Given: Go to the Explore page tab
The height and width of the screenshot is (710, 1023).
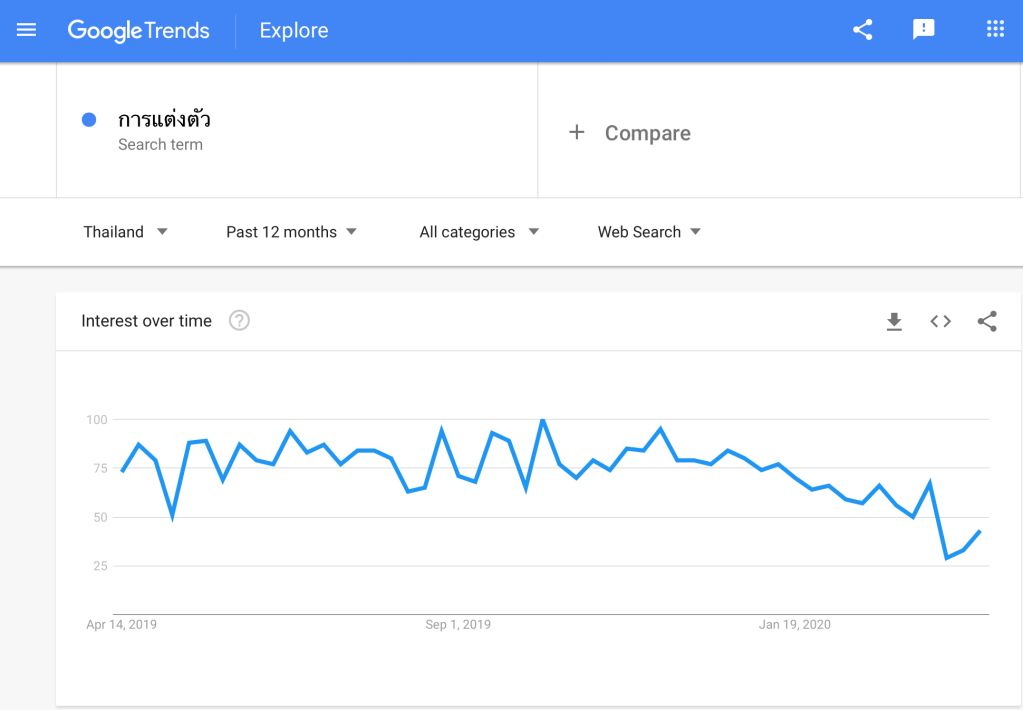Looking at the screenshot, I should [x=294, y=31].
